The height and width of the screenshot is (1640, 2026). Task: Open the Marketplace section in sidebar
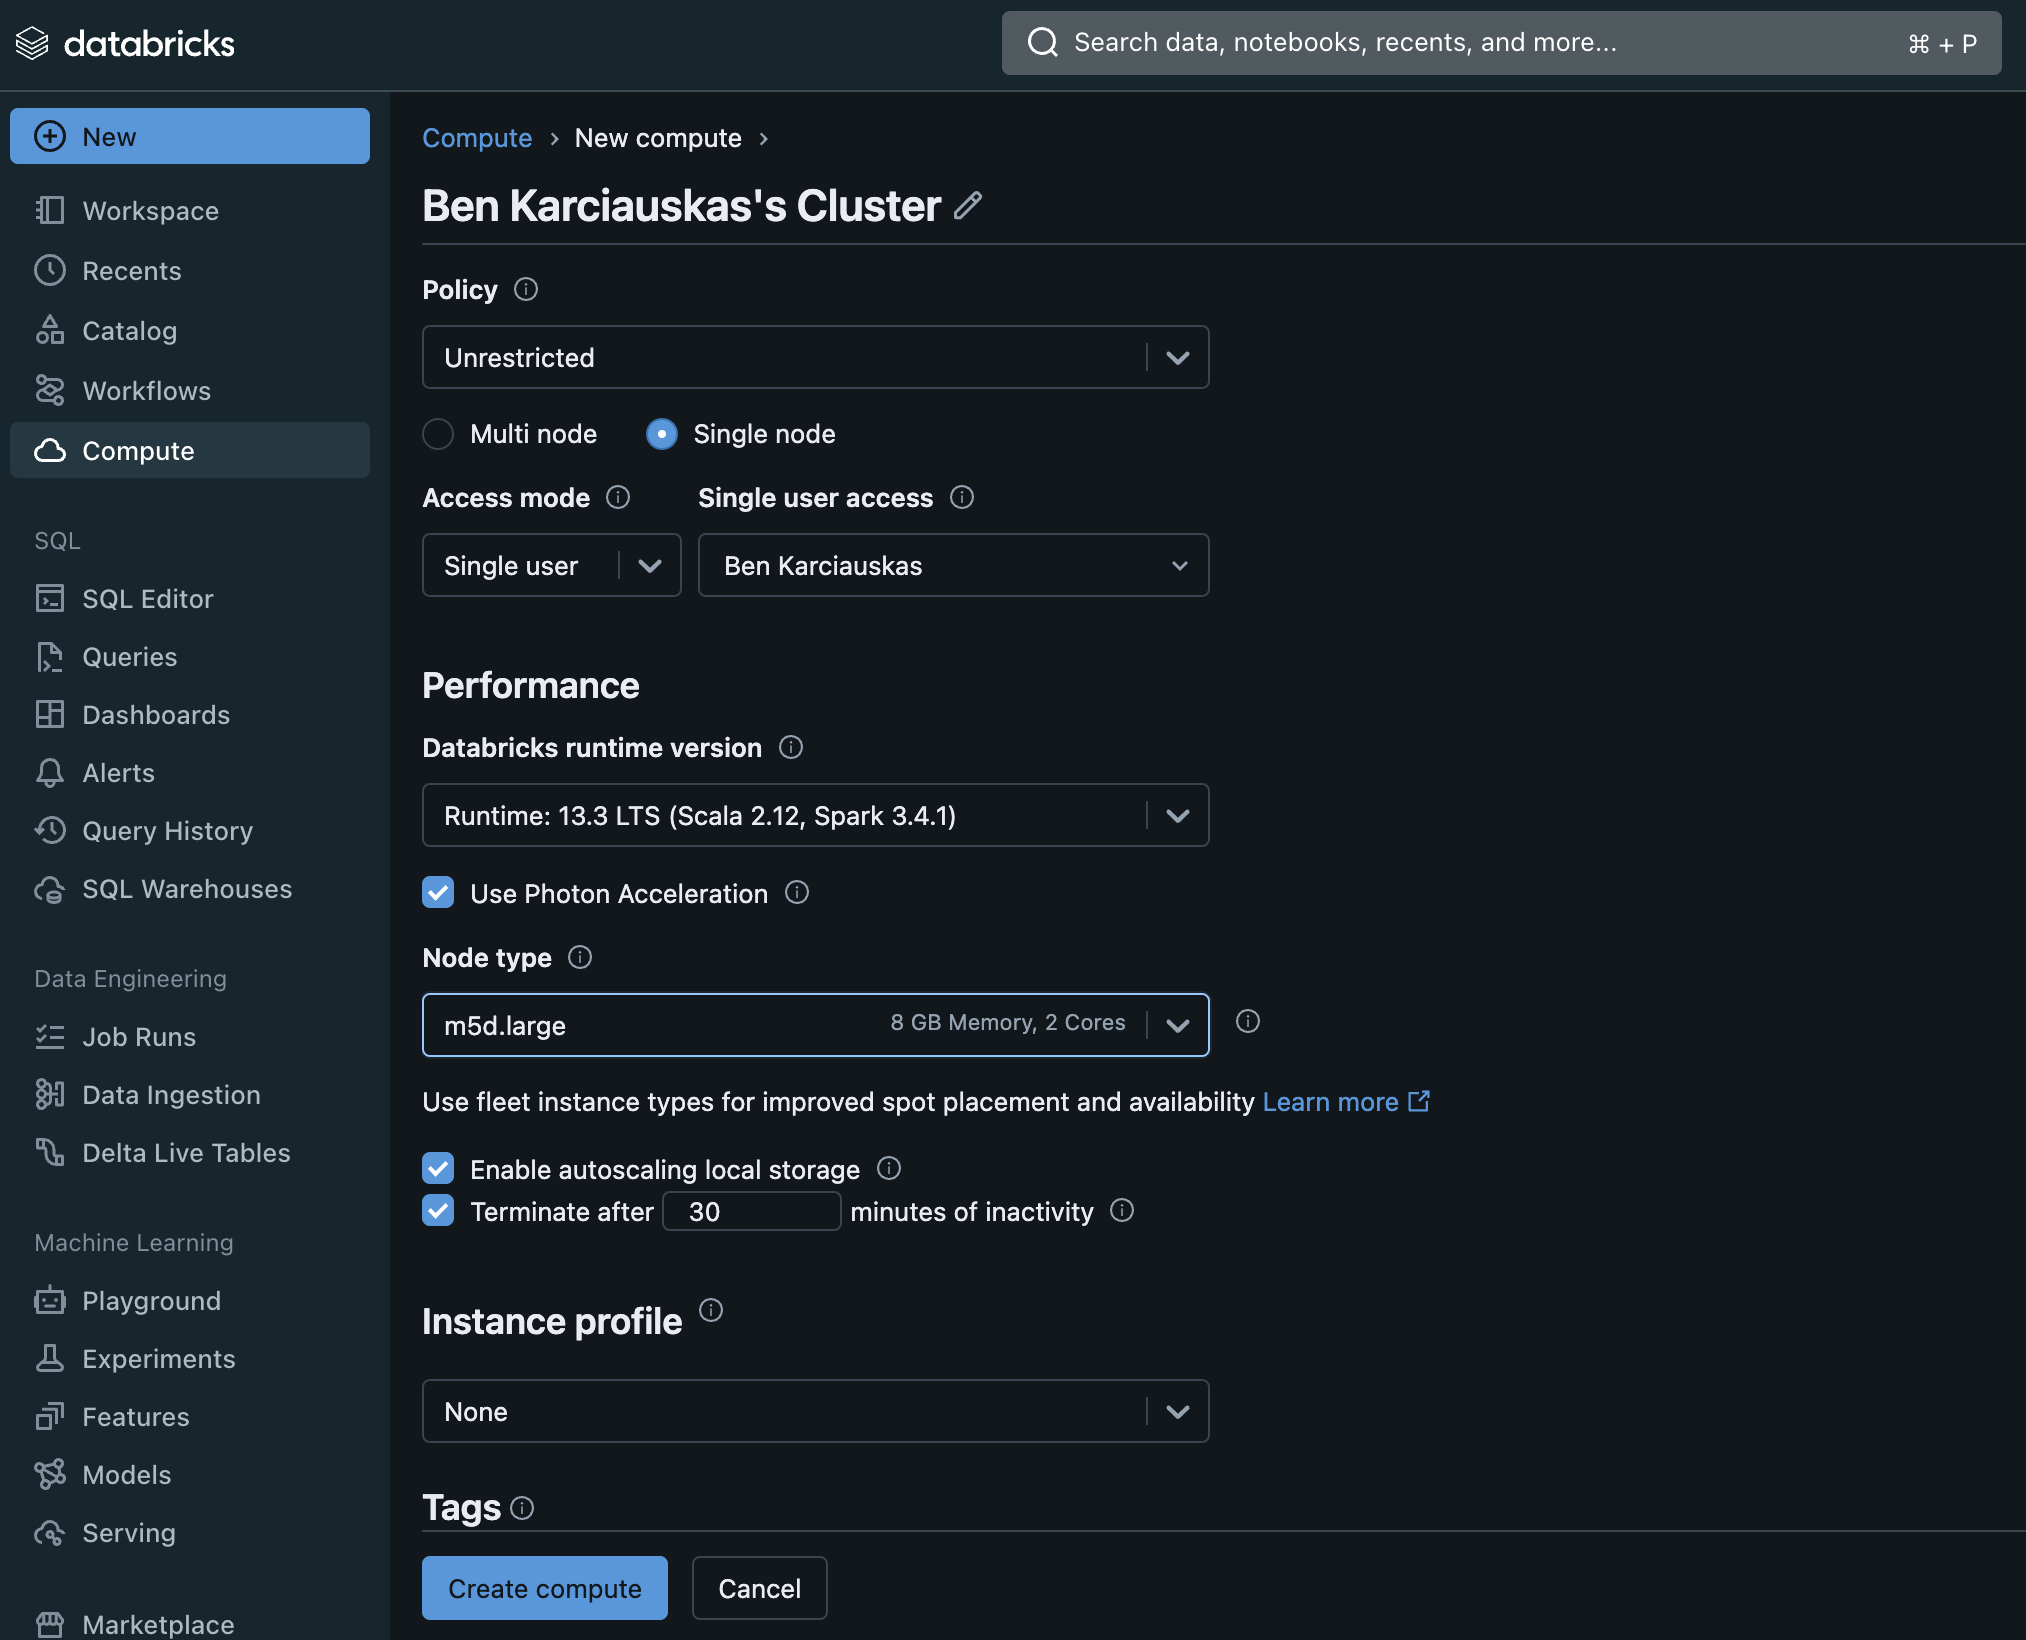[156, 1623]
